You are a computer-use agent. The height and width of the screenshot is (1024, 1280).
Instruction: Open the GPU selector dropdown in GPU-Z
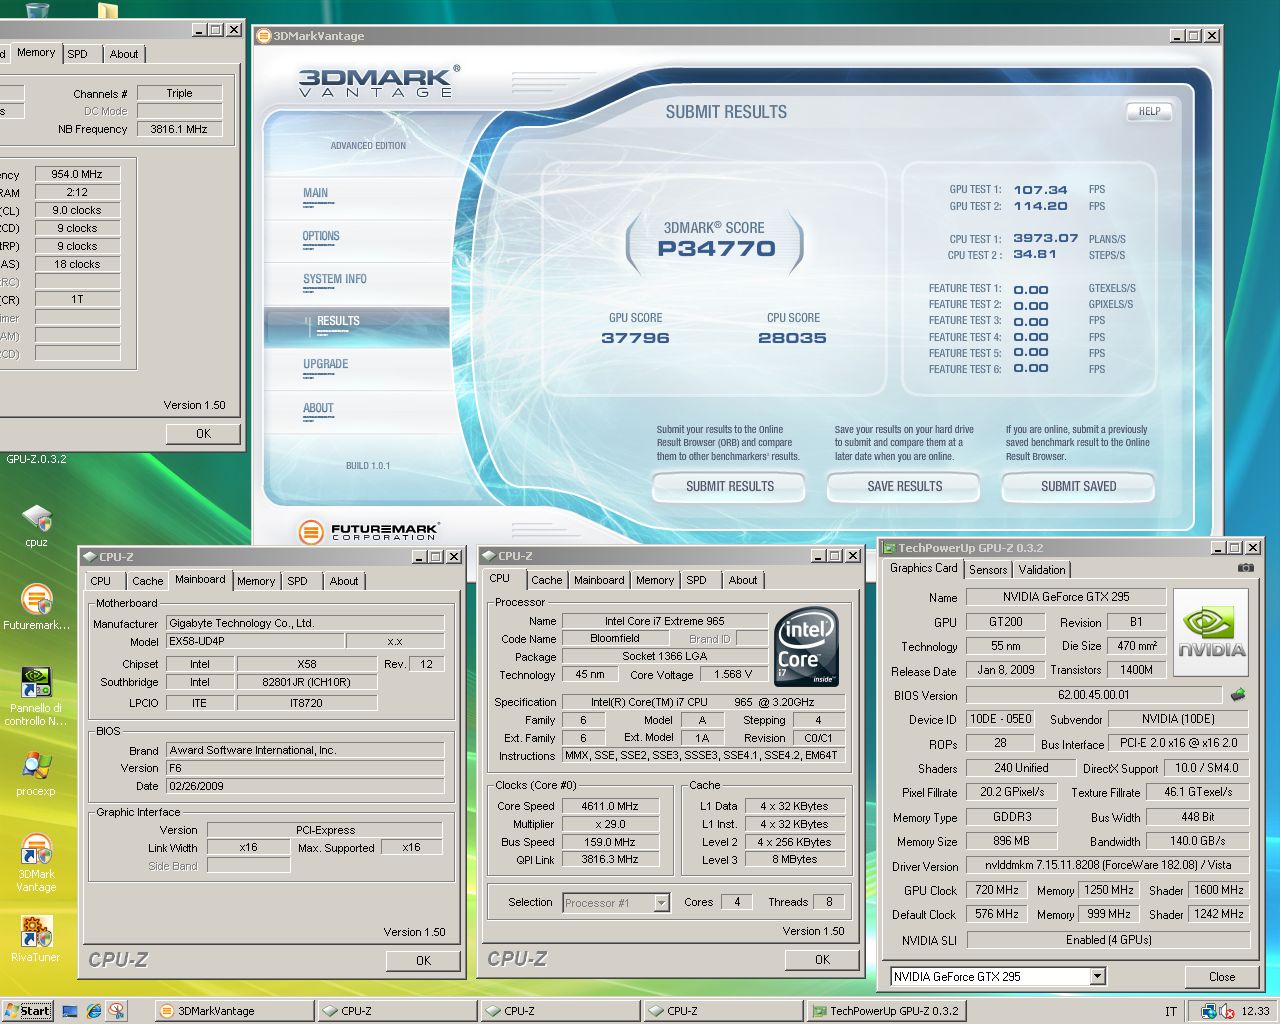pos(1097,976)
